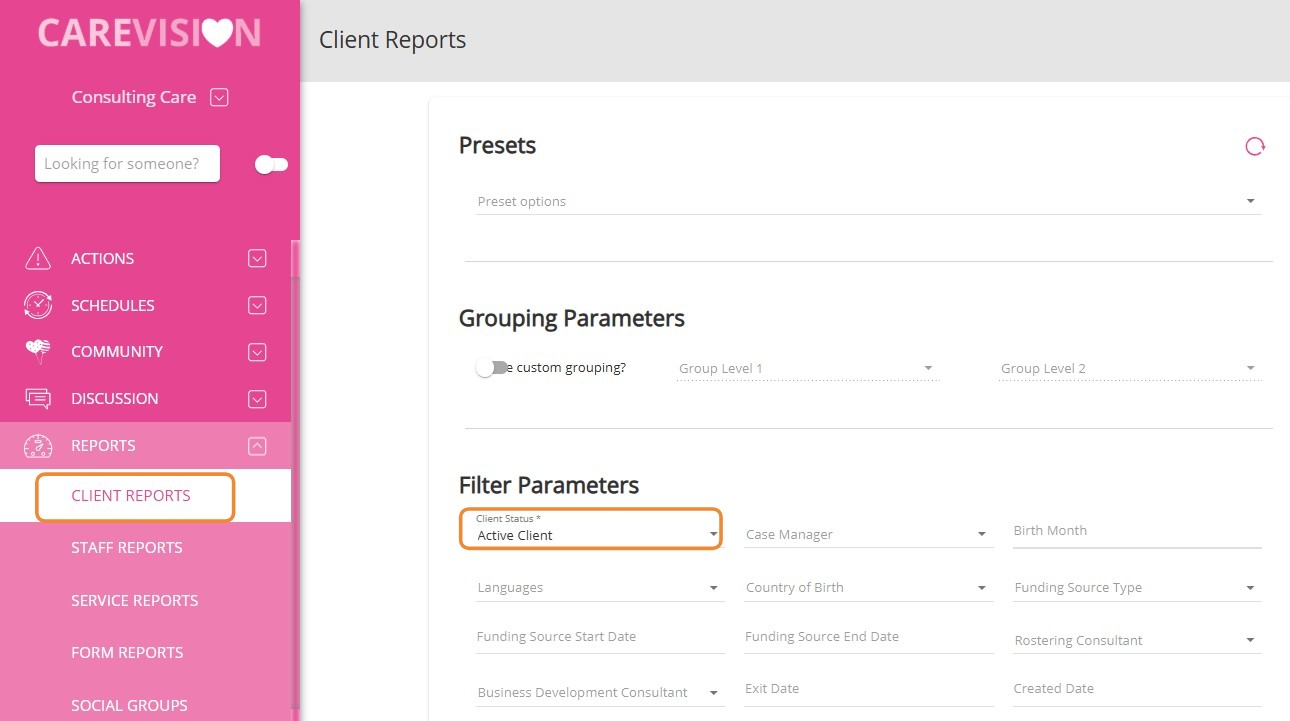Click the Community hearts icon
The image size is (1290, 721).
[38, 351]
